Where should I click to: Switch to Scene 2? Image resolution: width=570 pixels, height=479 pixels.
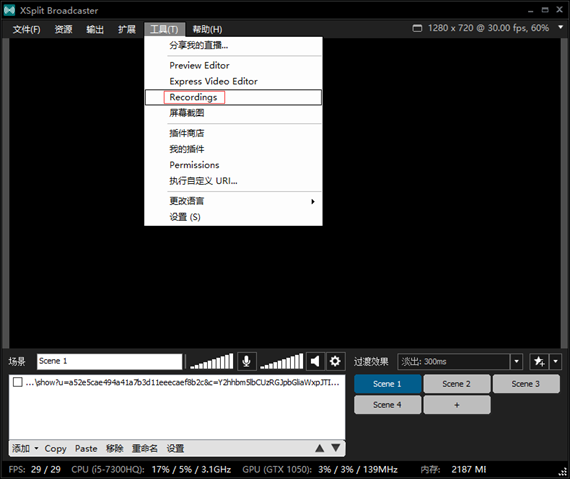click(457, 384)
